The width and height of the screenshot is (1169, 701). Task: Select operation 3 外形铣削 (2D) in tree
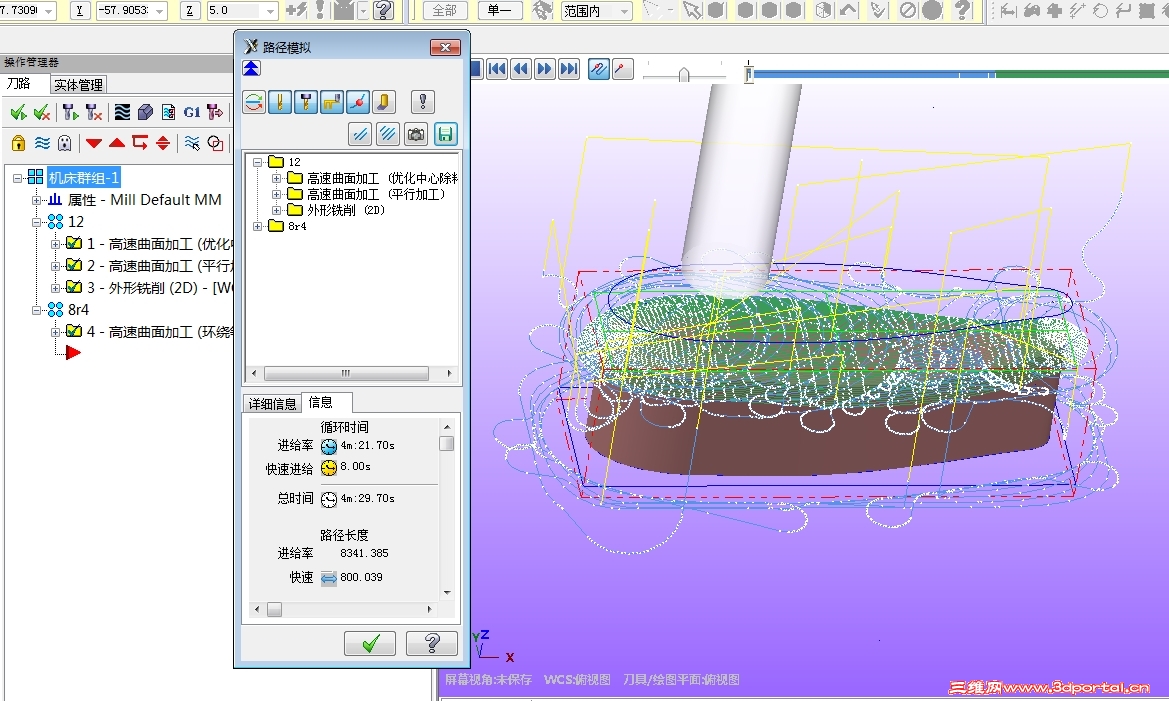point(160,288)
